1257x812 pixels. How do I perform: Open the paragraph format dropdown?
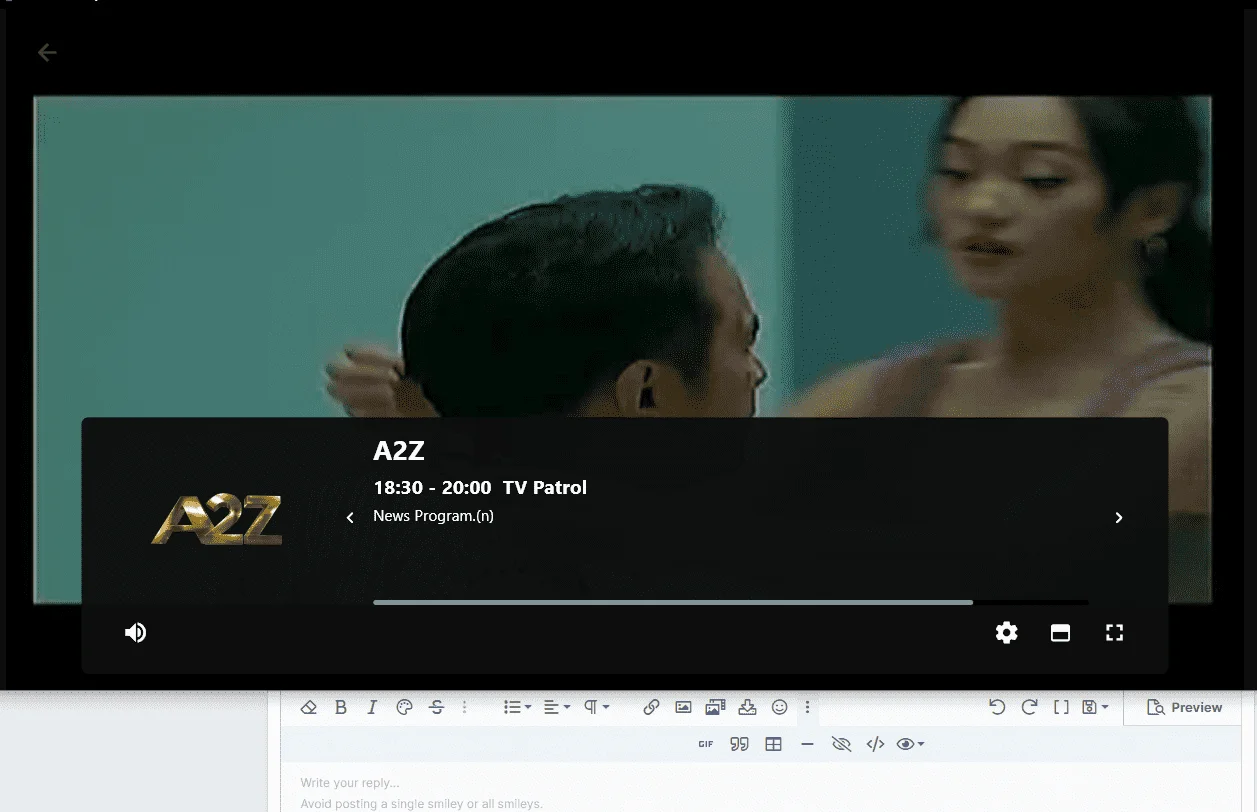point(597,707)
